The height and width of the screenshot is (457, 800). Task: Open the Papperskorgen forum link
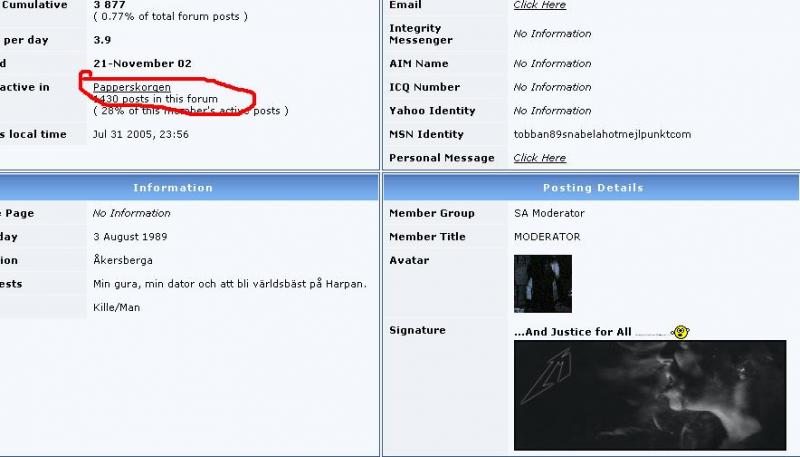point(132,87)
